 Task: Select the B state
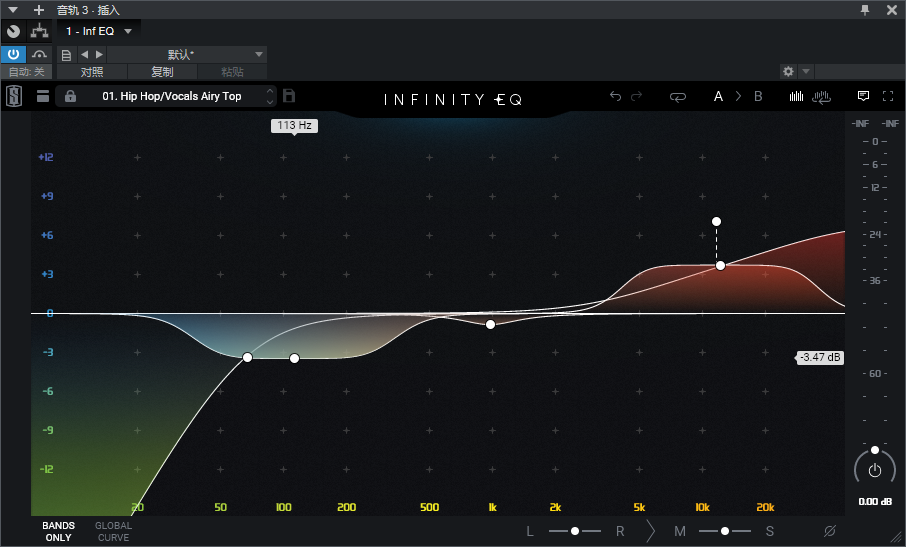pos(758,96)
